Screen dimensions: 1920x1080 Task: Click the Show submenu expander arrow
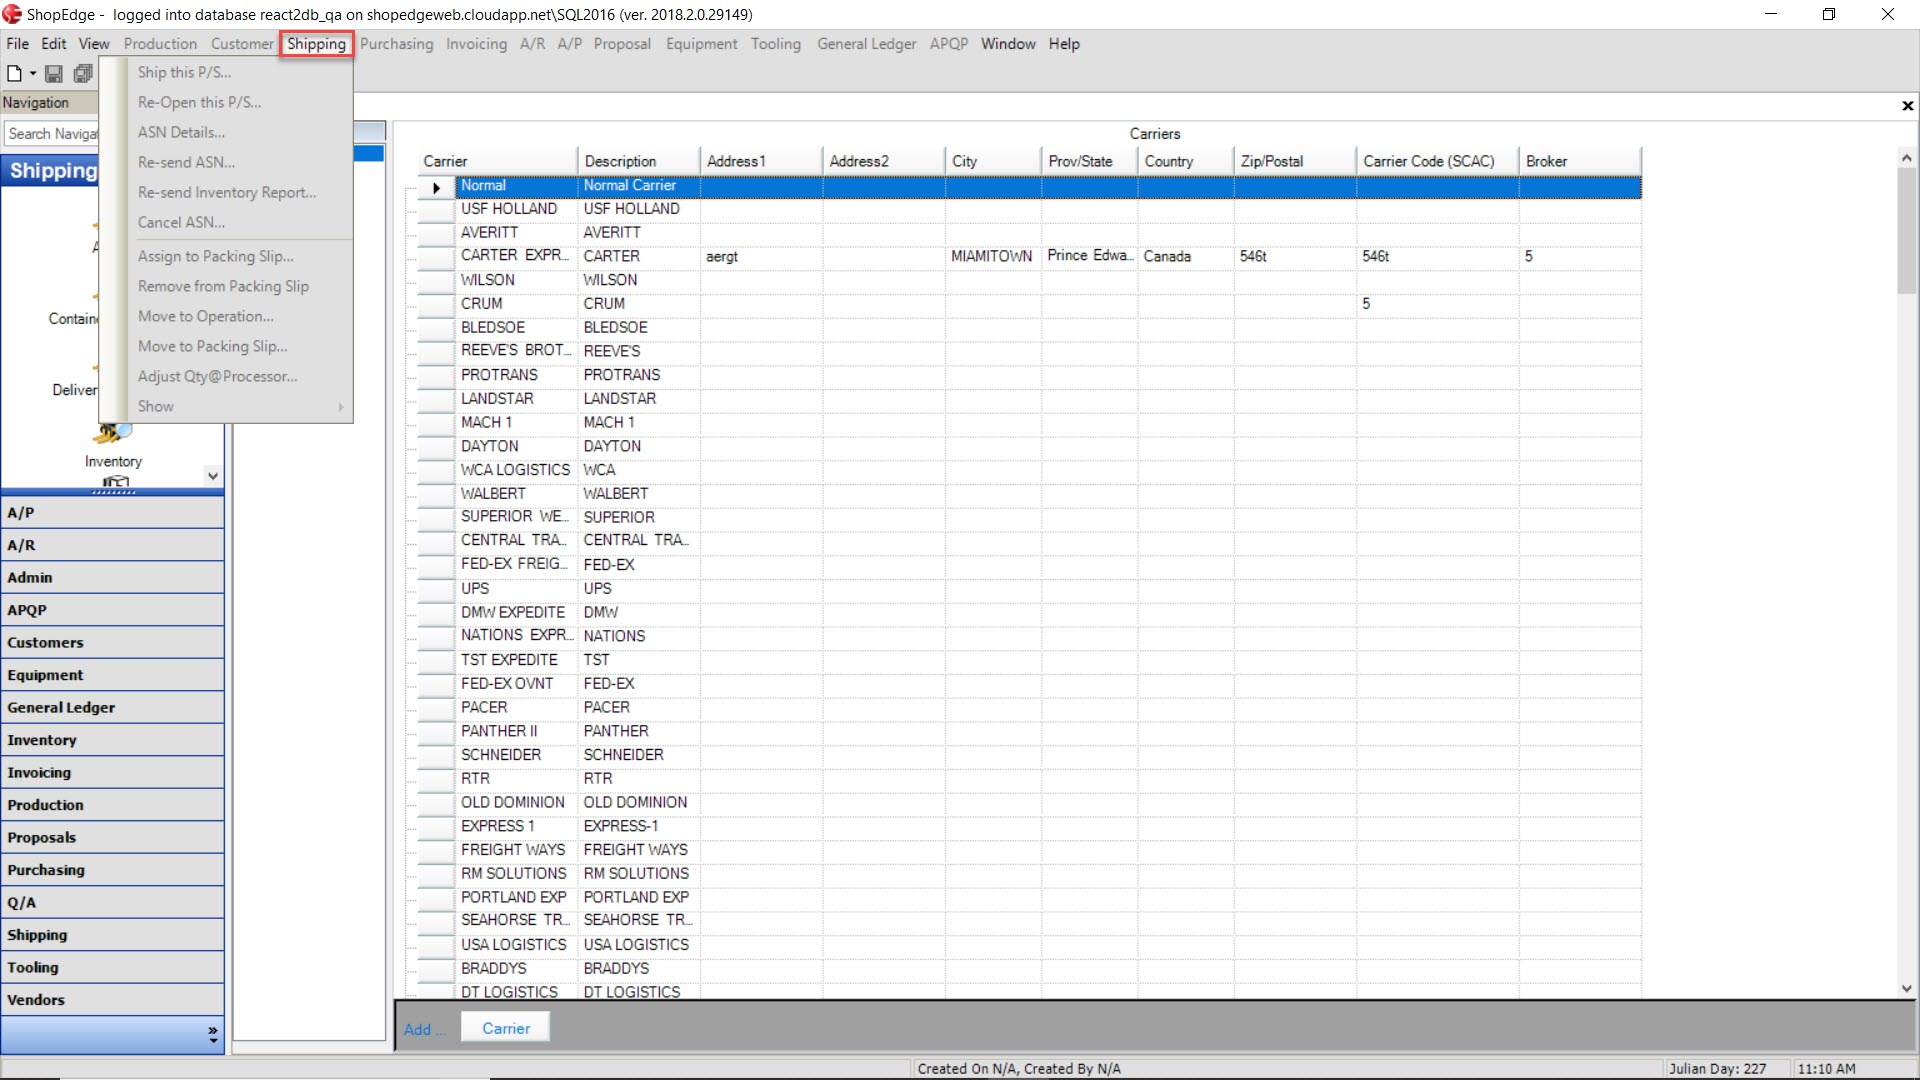click(339, 406)
